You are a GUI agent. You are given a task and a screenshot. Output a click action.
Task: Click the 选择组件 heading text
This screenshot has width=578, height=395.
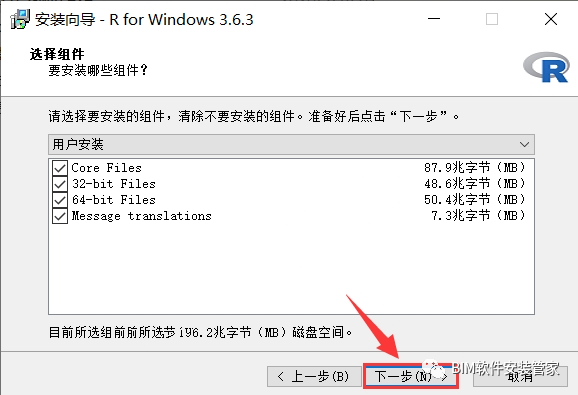click(57, 54)
